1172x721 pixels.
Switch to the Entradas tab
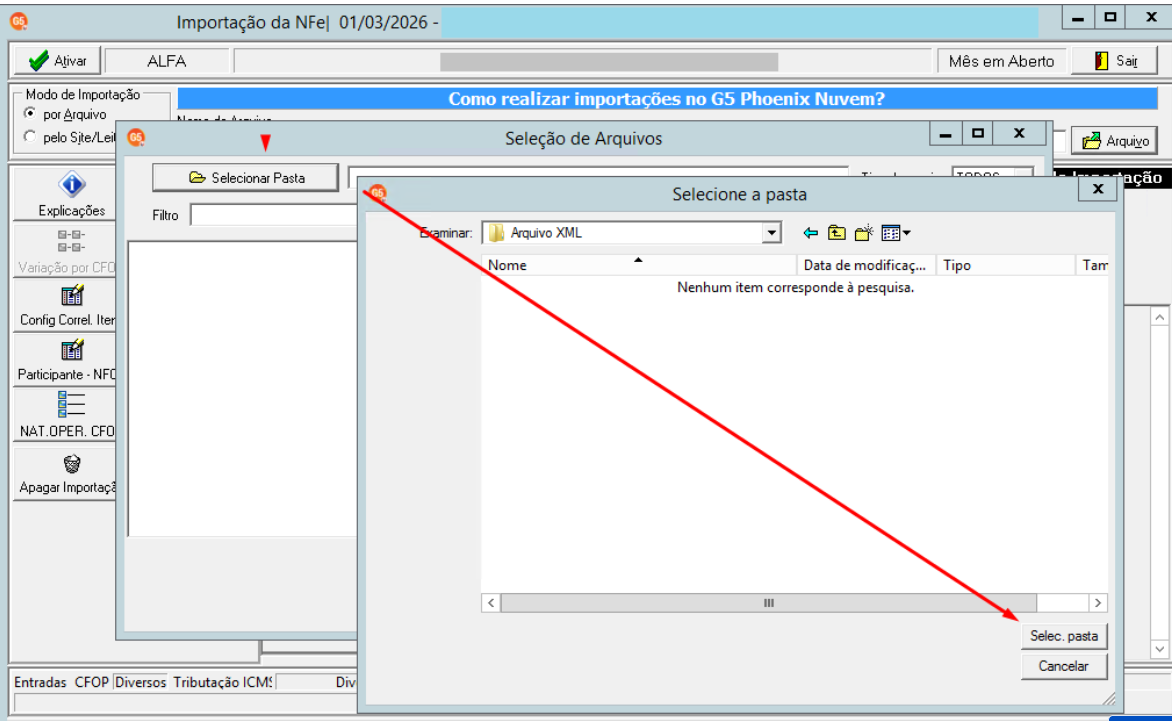coord(40,682)
